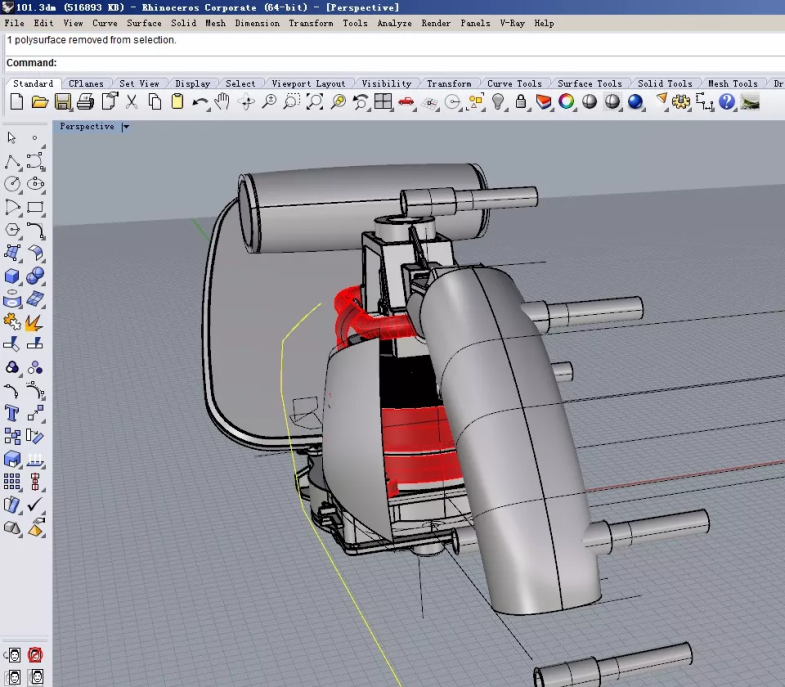This screenshot has height=687, width=785.
Task: Switch to the Curve Tools tab
Action: click(514, 84)
